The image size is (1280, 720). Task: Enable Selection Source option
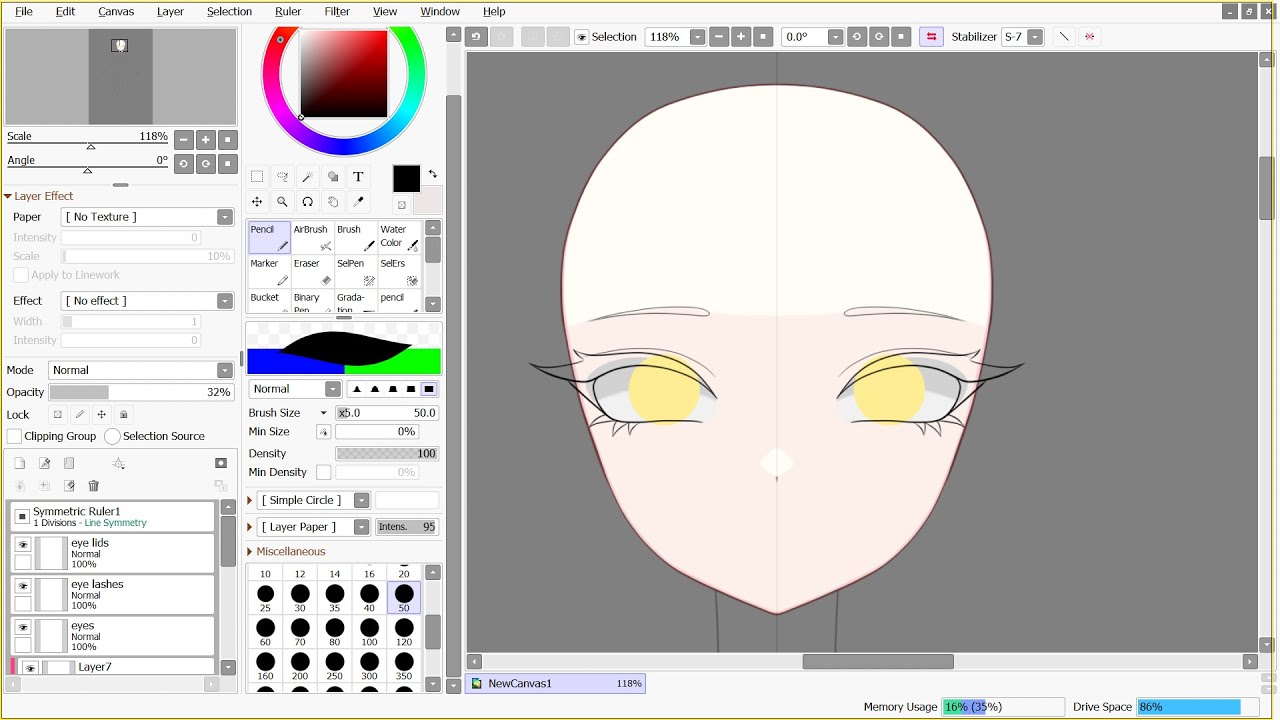pos(112,436)
